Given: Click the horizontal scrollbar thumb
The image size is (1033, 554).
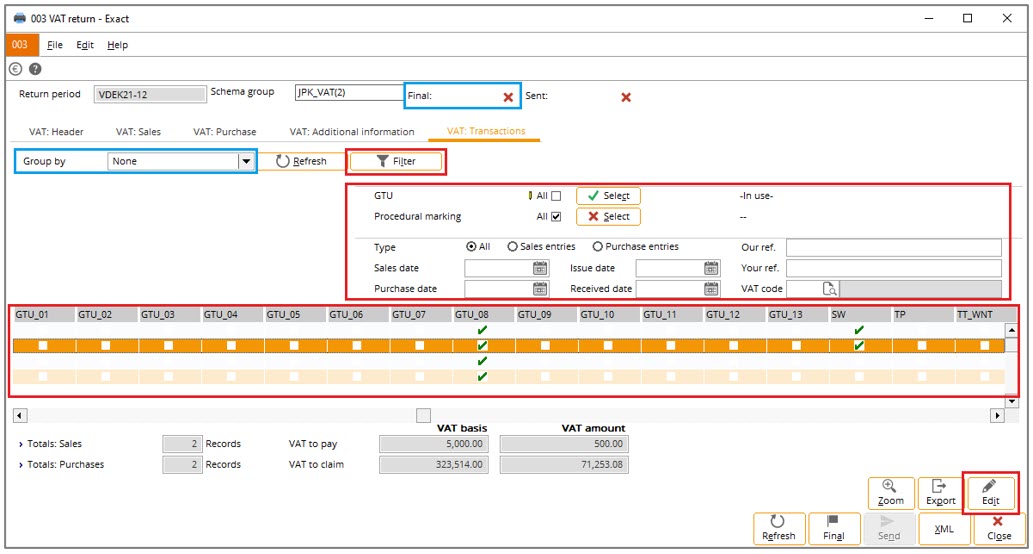Looking at the screenshot, I should point(423,415).
